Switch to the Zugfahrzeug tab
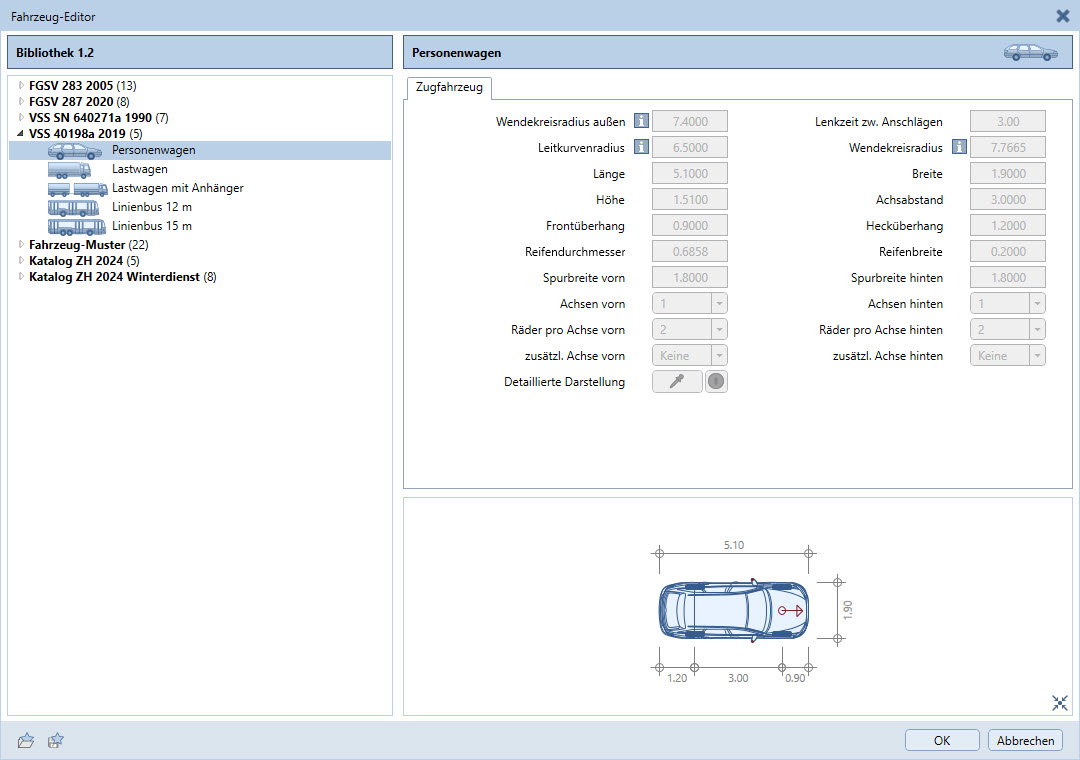The image size is (1080, 760). pos(448,88)
